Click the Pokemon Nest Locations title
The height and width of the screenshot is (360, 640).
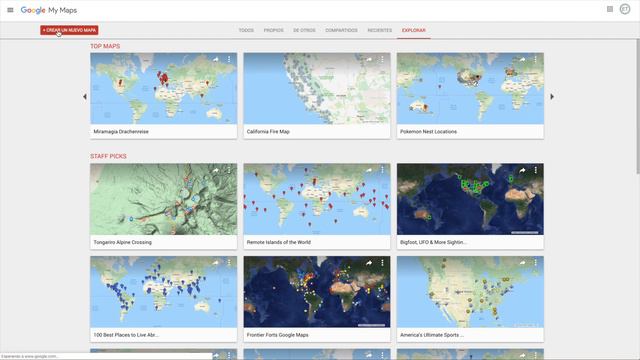point(429,132)
